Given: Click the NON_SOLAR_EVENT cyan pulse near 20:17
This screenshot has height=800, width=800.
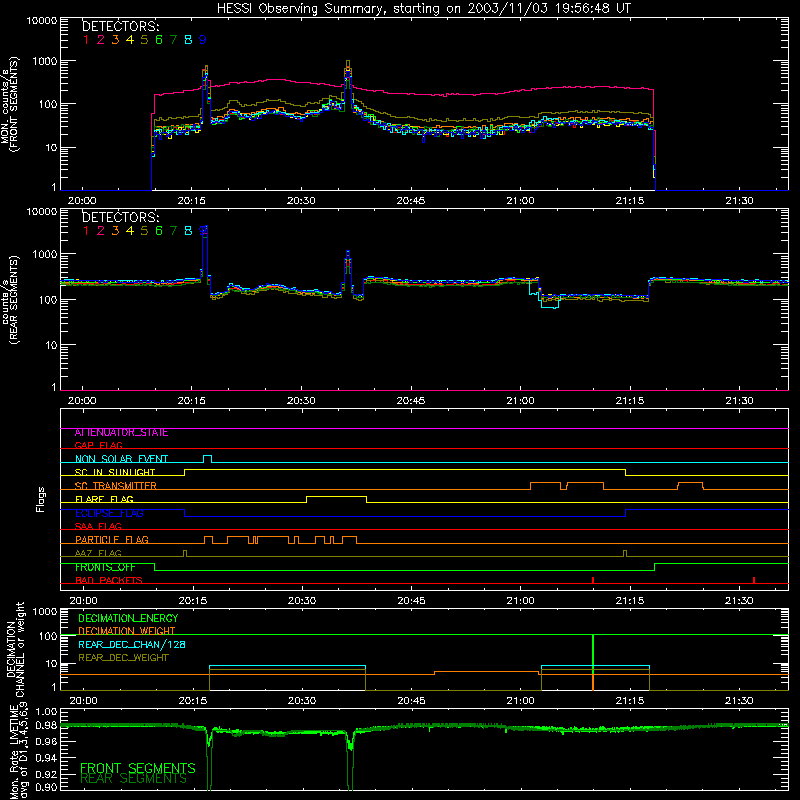Looking at the screenshot, I should (x=208, y=458).
